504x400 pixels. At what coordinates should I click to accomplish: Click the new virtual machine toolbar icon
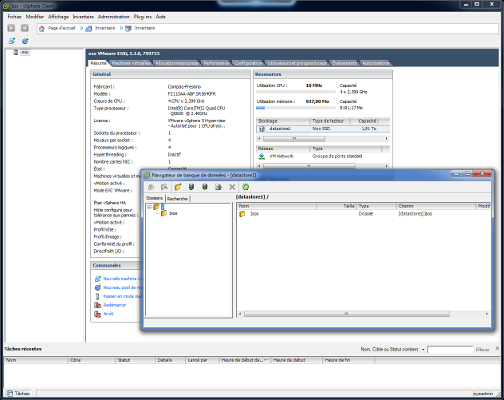coord(12,41)
